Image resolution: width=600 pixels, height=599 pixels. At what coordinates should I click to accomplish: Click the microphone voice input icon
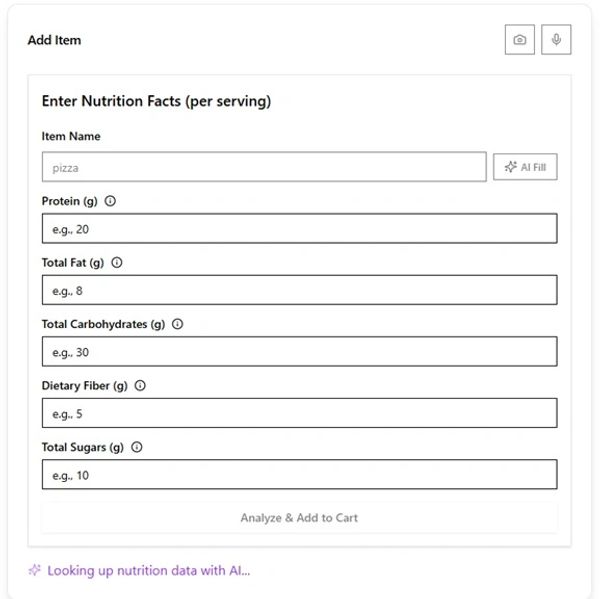(x=556, y=40)
